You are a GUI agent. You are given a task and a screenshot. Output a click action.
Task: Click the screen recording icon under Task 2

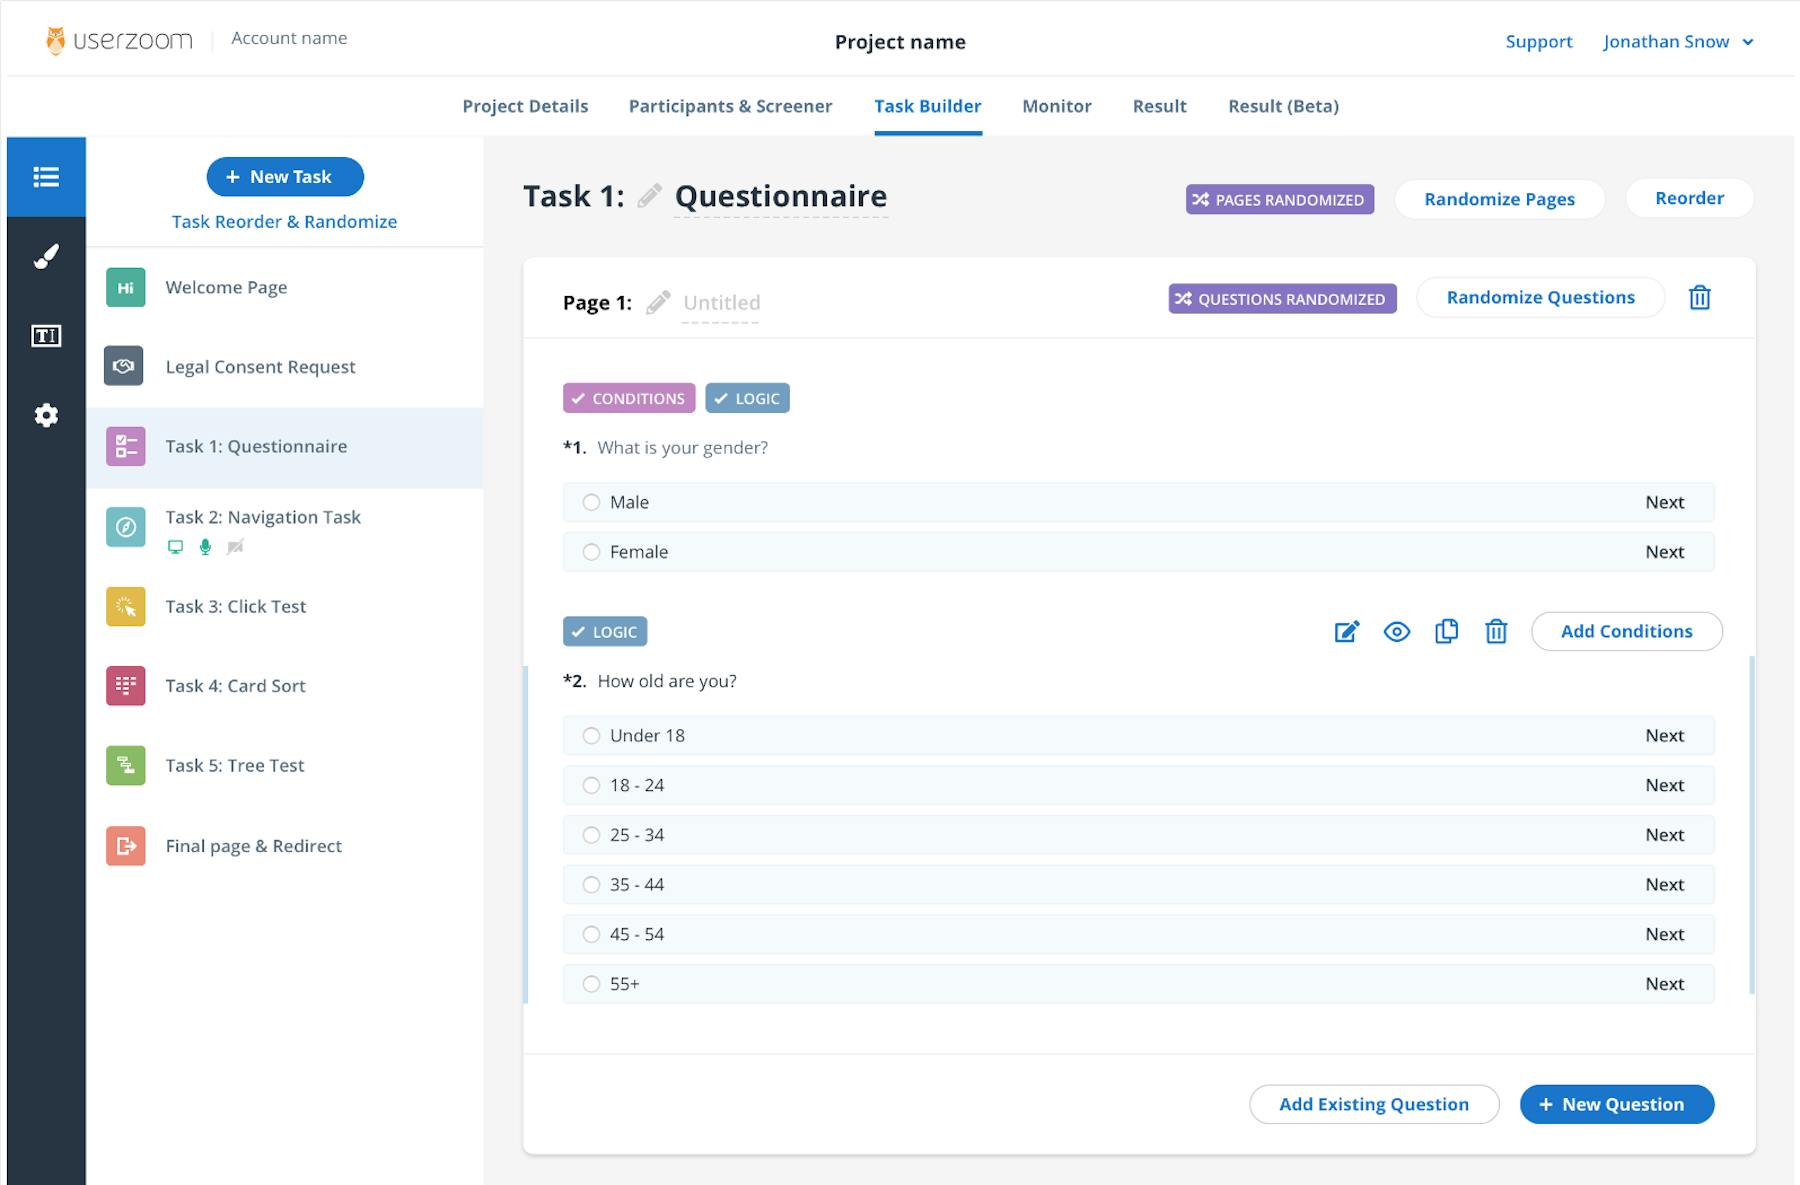[x=175, y=547]
